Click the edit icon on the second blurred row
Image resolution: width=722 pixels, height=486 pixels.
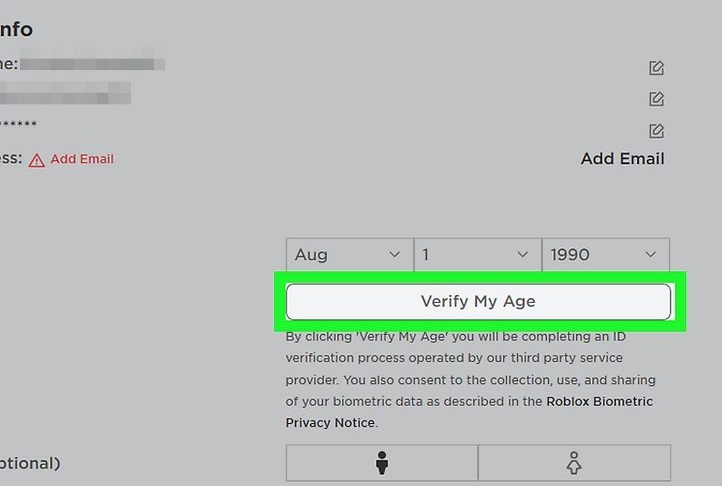click(656, 99)
